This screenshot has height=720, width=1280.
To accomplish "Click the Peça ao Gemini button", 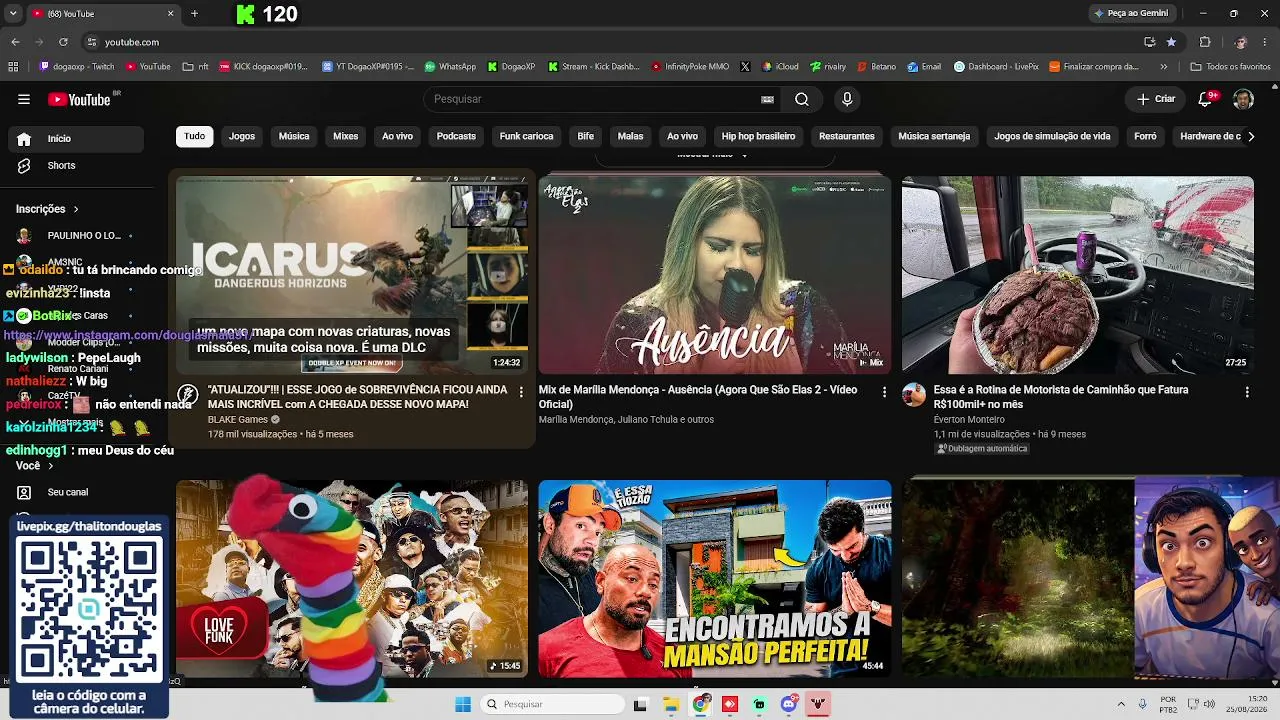I will point(1132,13).
